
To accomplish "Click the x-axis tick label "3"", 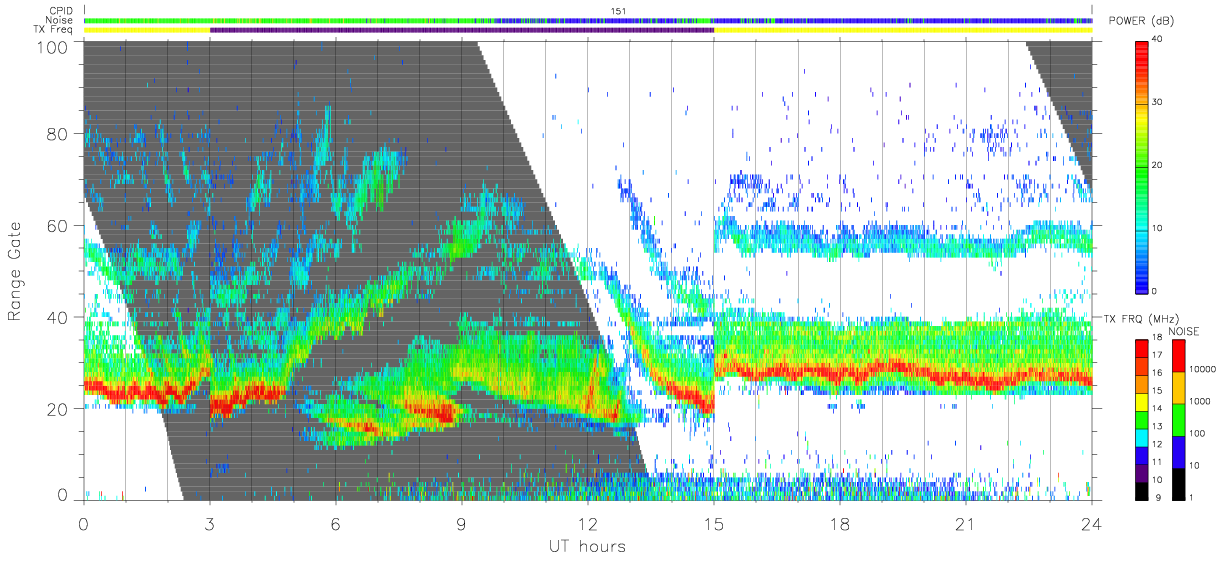I will [x=210, y=524].
